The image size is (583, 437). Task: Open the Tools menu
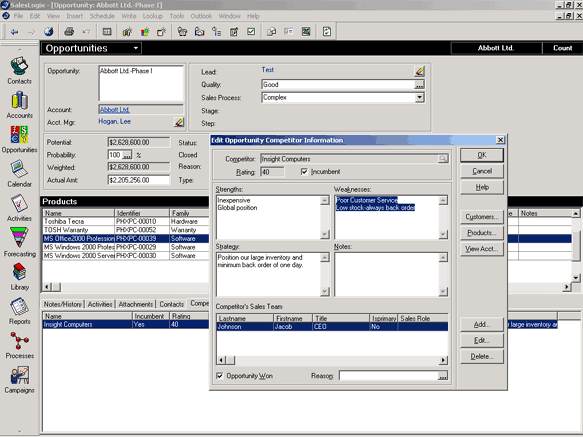[177, 16]
